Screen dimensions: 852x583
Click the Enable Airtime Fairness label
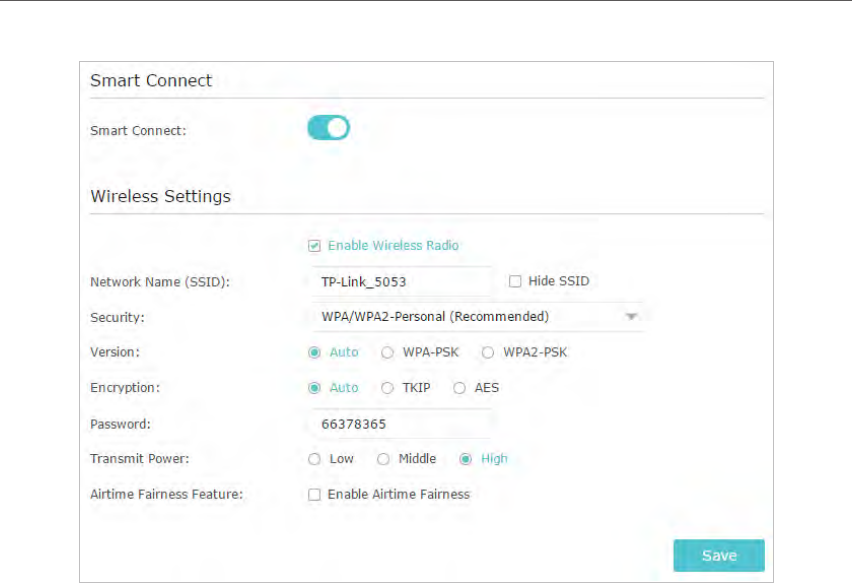398,494
